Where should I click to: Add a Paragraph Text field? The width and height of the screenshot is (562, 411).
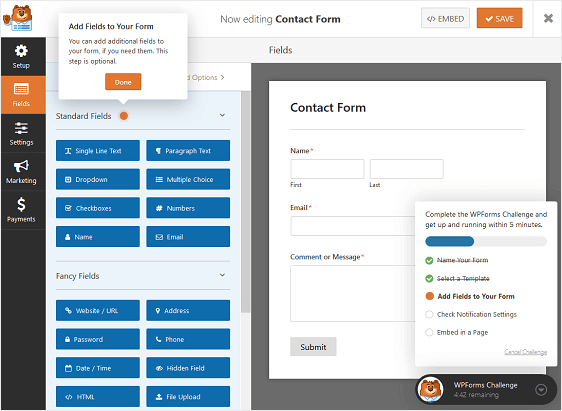point(188,150)
